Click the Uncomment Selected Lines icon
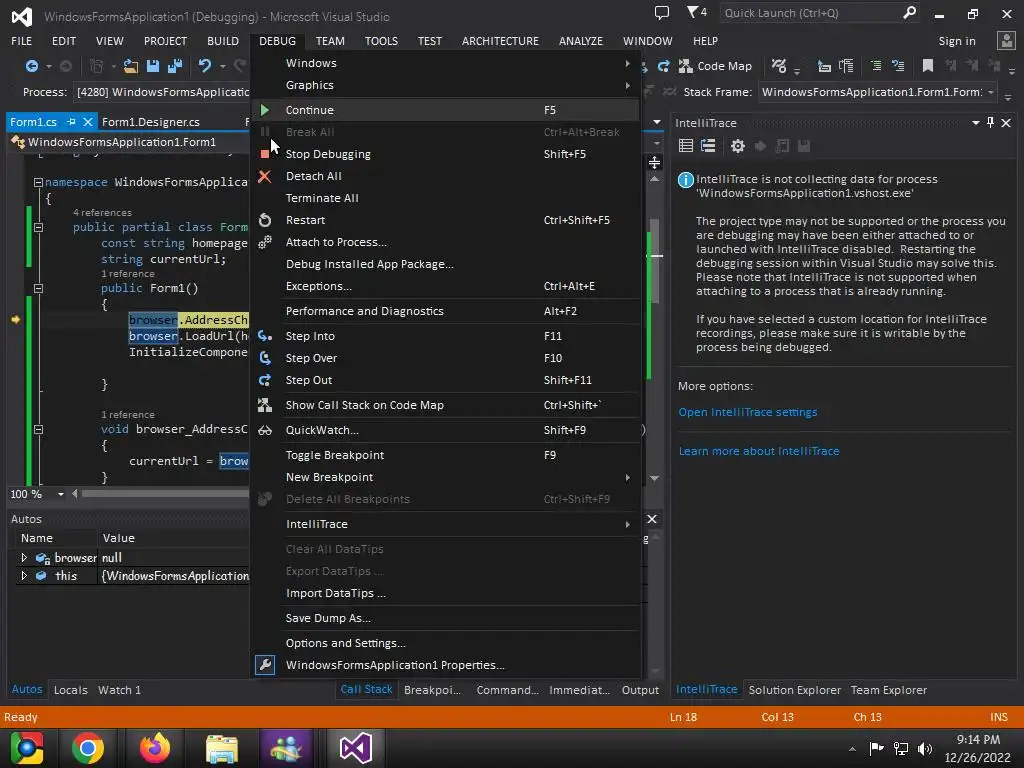 [898, 66]
